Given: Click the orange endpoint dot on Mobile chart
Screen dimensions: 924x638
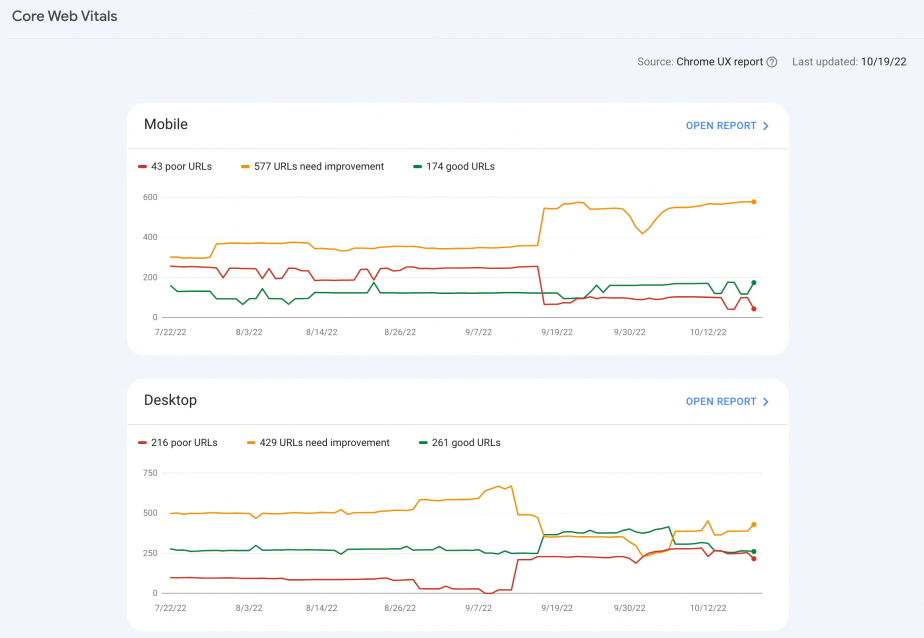Looking at the screenshot, I should (754, 201).
